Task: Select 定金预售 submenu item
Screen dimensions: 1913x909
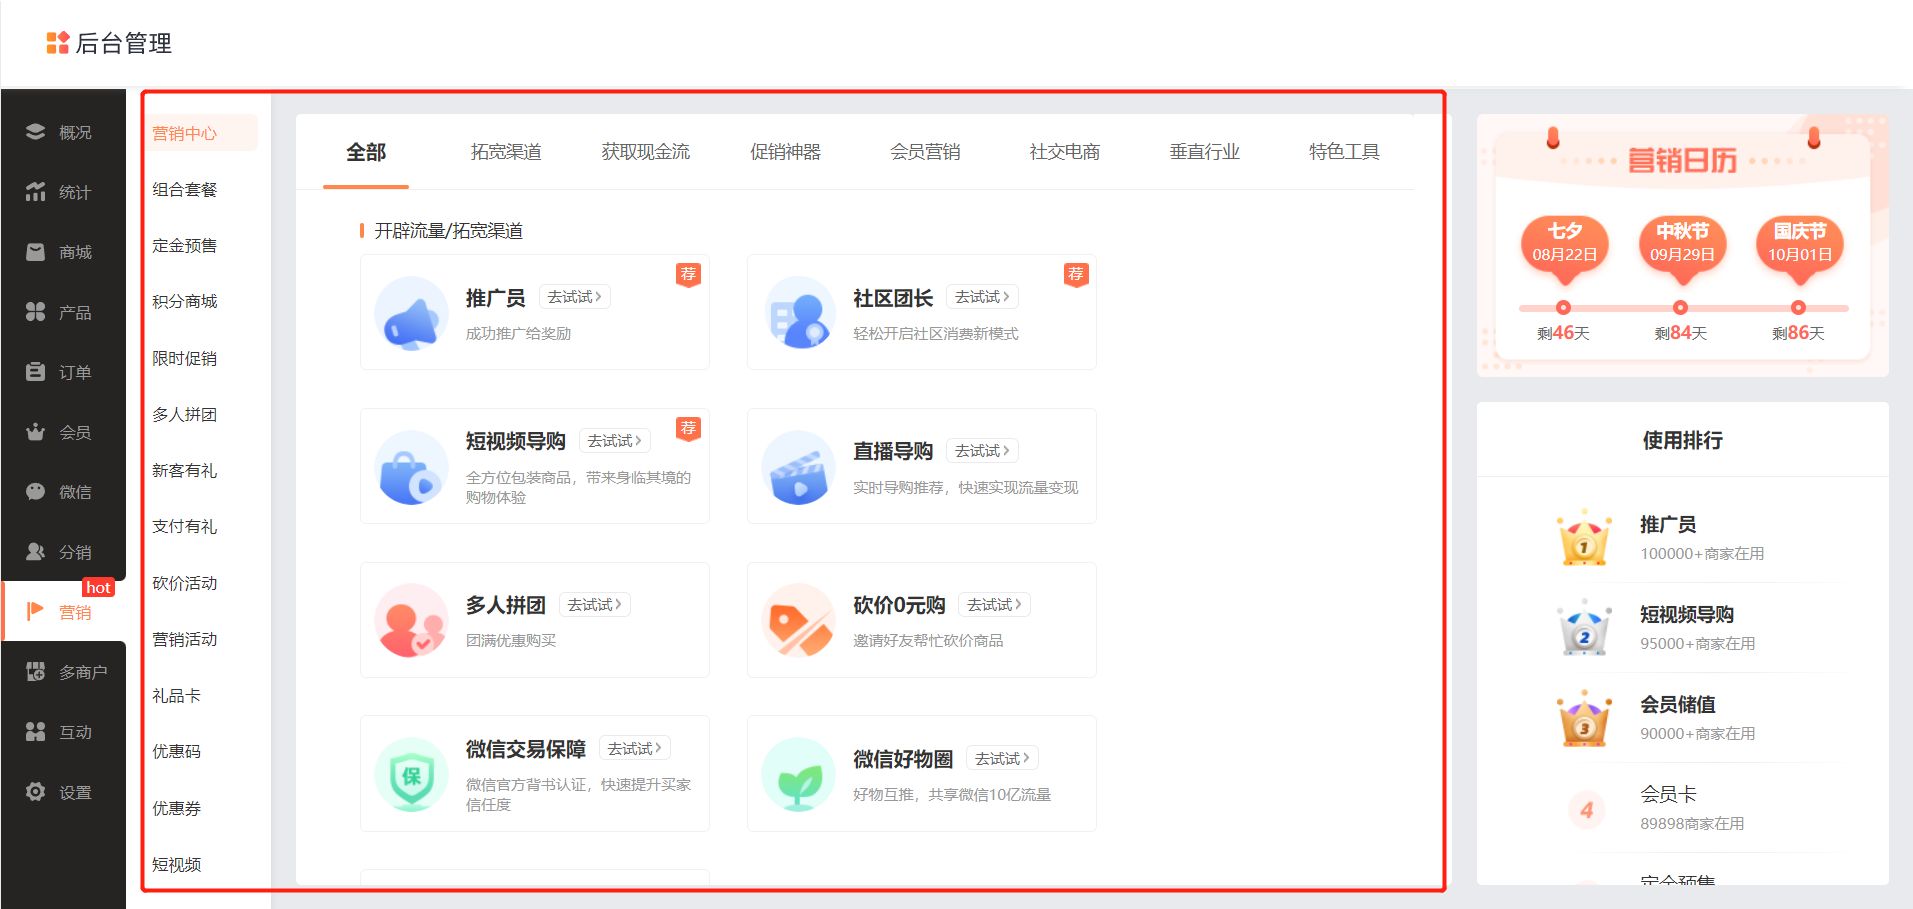Action: tap(185, 245)
